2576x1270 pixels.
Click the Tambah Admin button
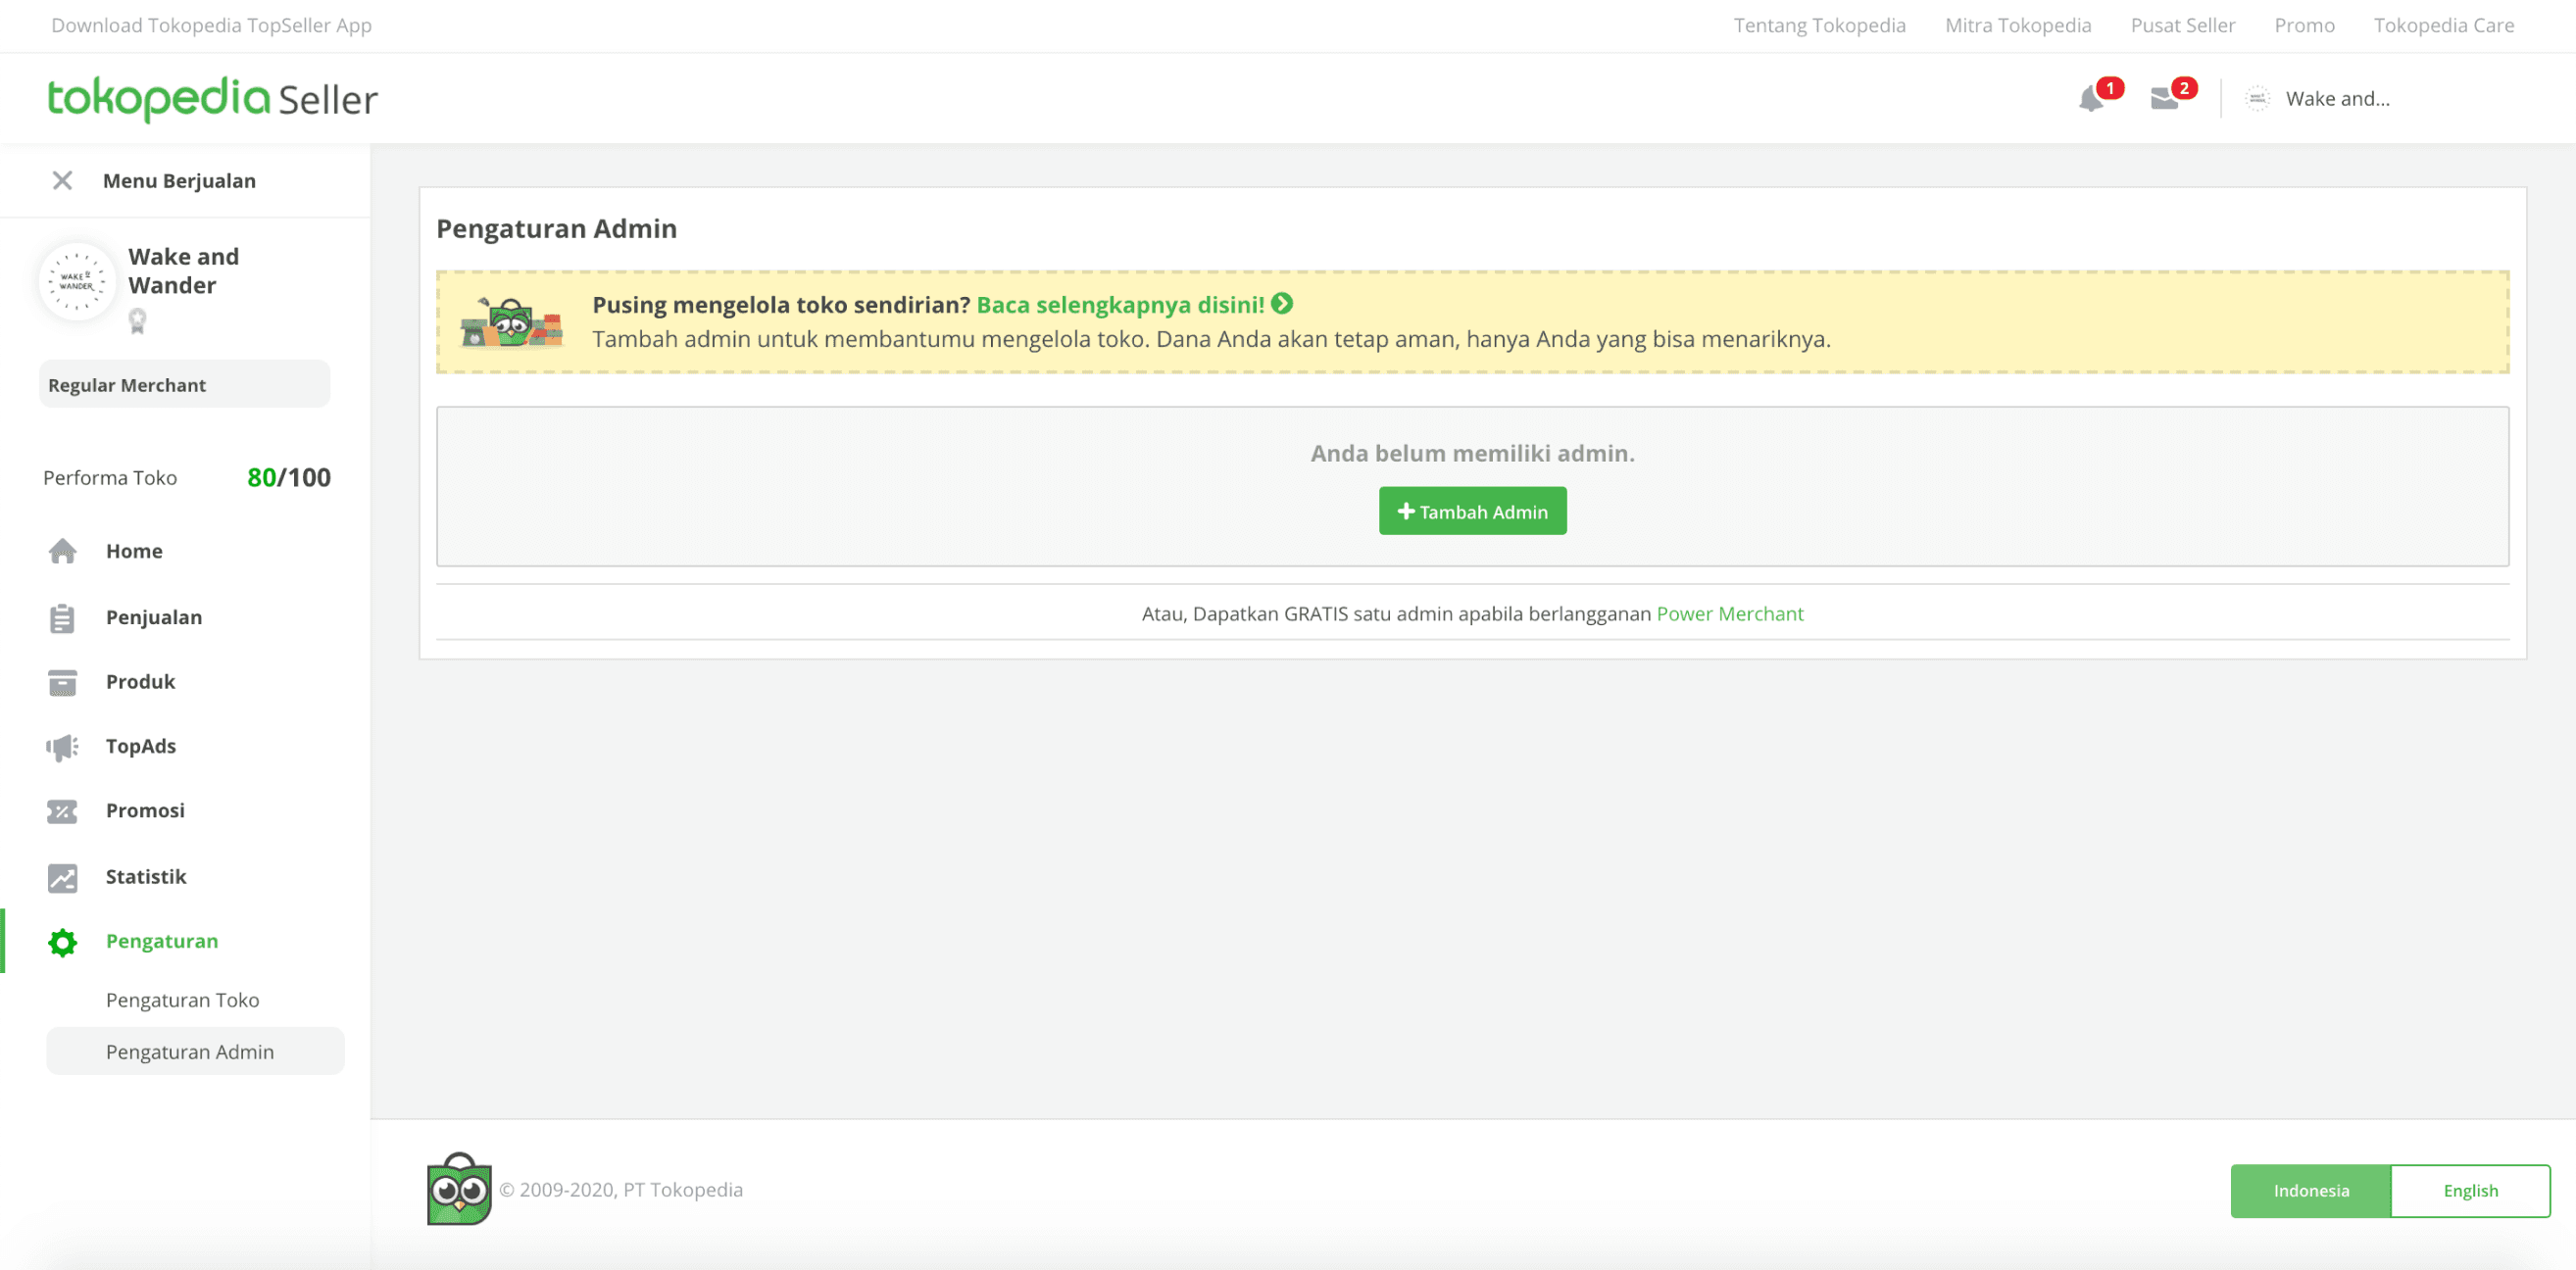(x=1471, y=511)
